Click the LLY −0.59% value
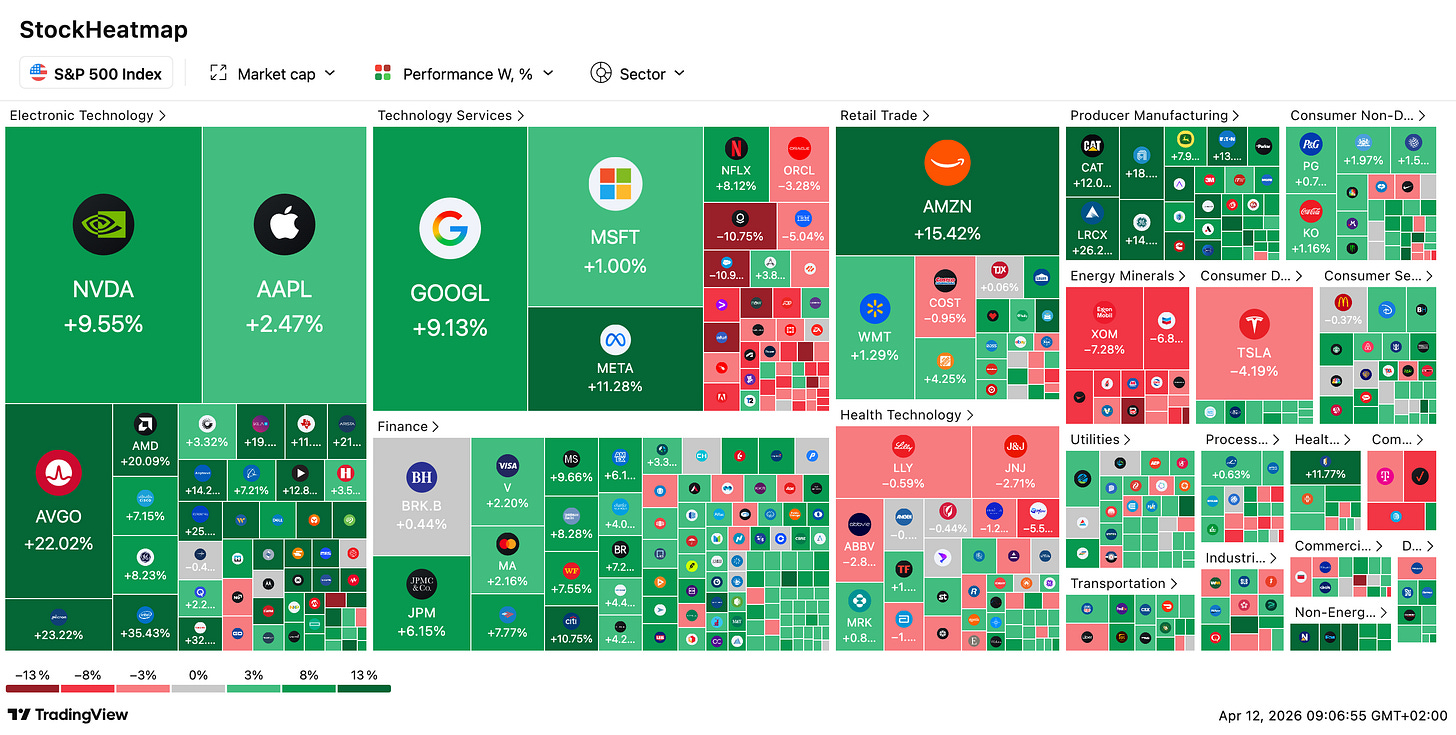 coord(902,484)
